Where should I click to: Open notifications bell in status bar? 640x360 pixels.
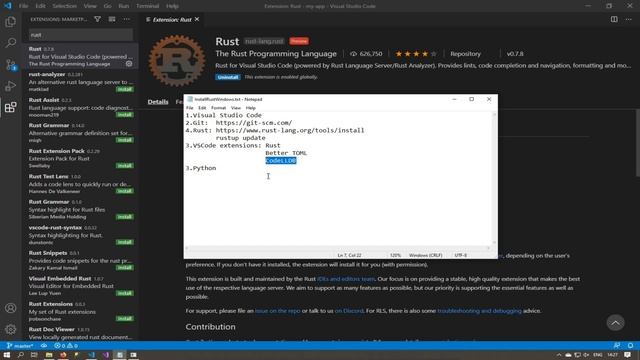630,346
